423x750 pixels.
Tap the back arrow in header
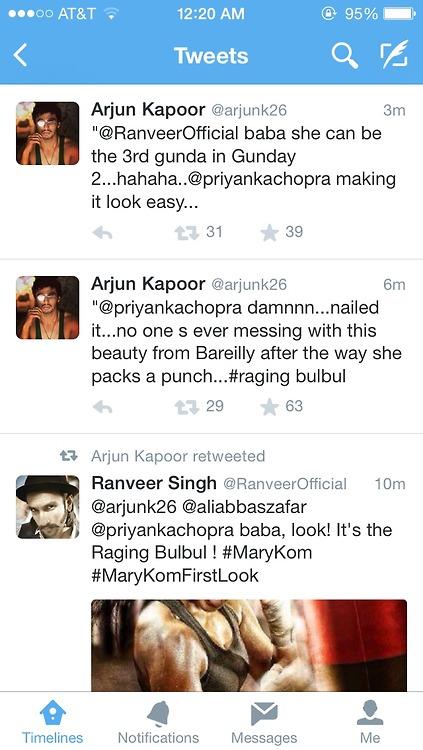click(x=20, y=55)
